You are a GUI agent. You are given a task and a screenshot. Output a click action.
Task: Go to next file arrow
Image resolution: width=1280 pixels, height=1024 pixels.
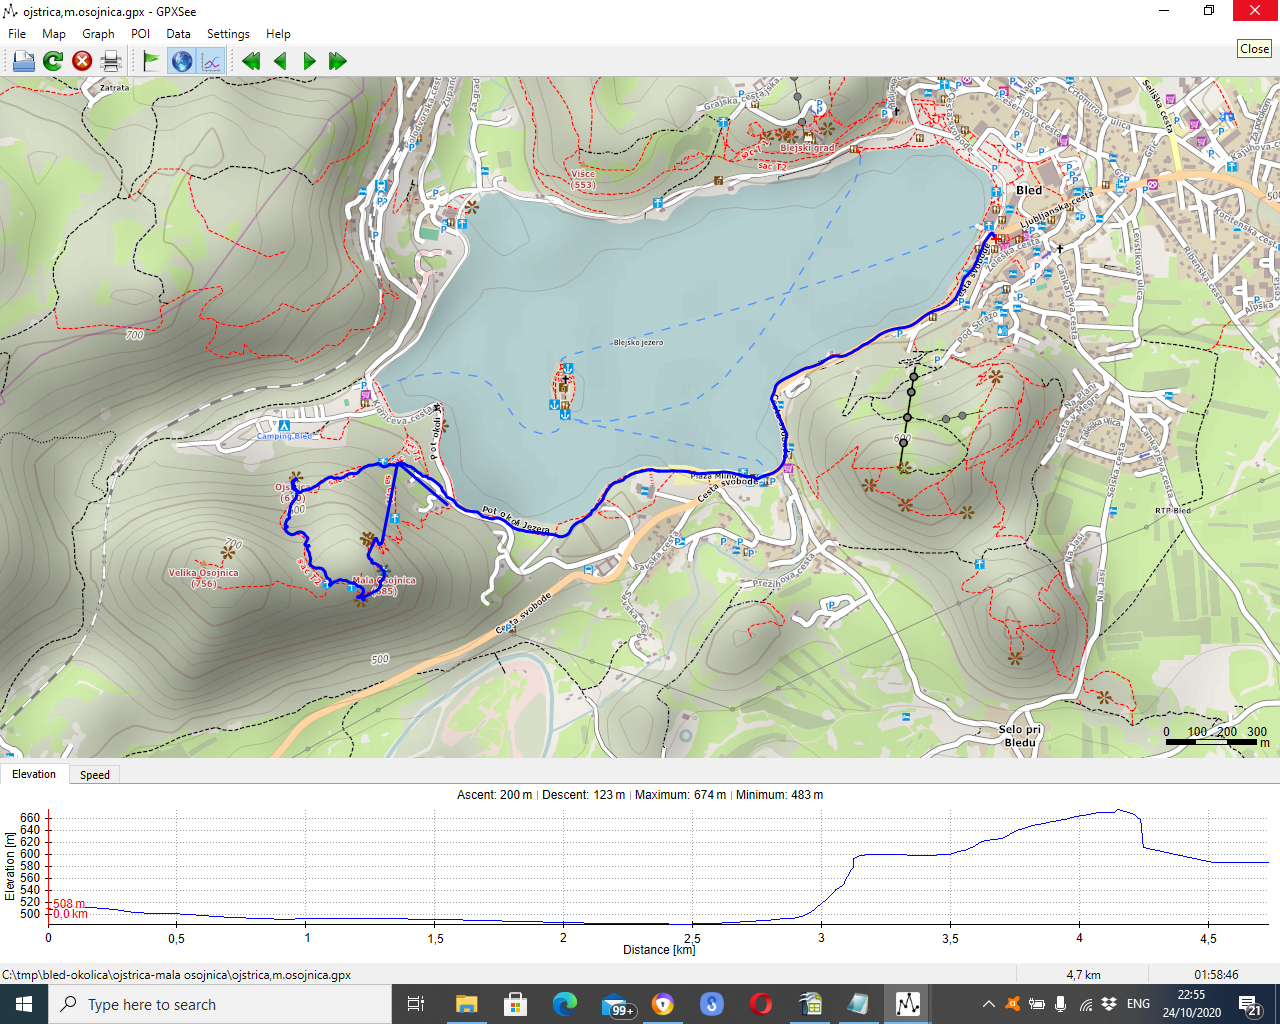click(x=309, y=61)
